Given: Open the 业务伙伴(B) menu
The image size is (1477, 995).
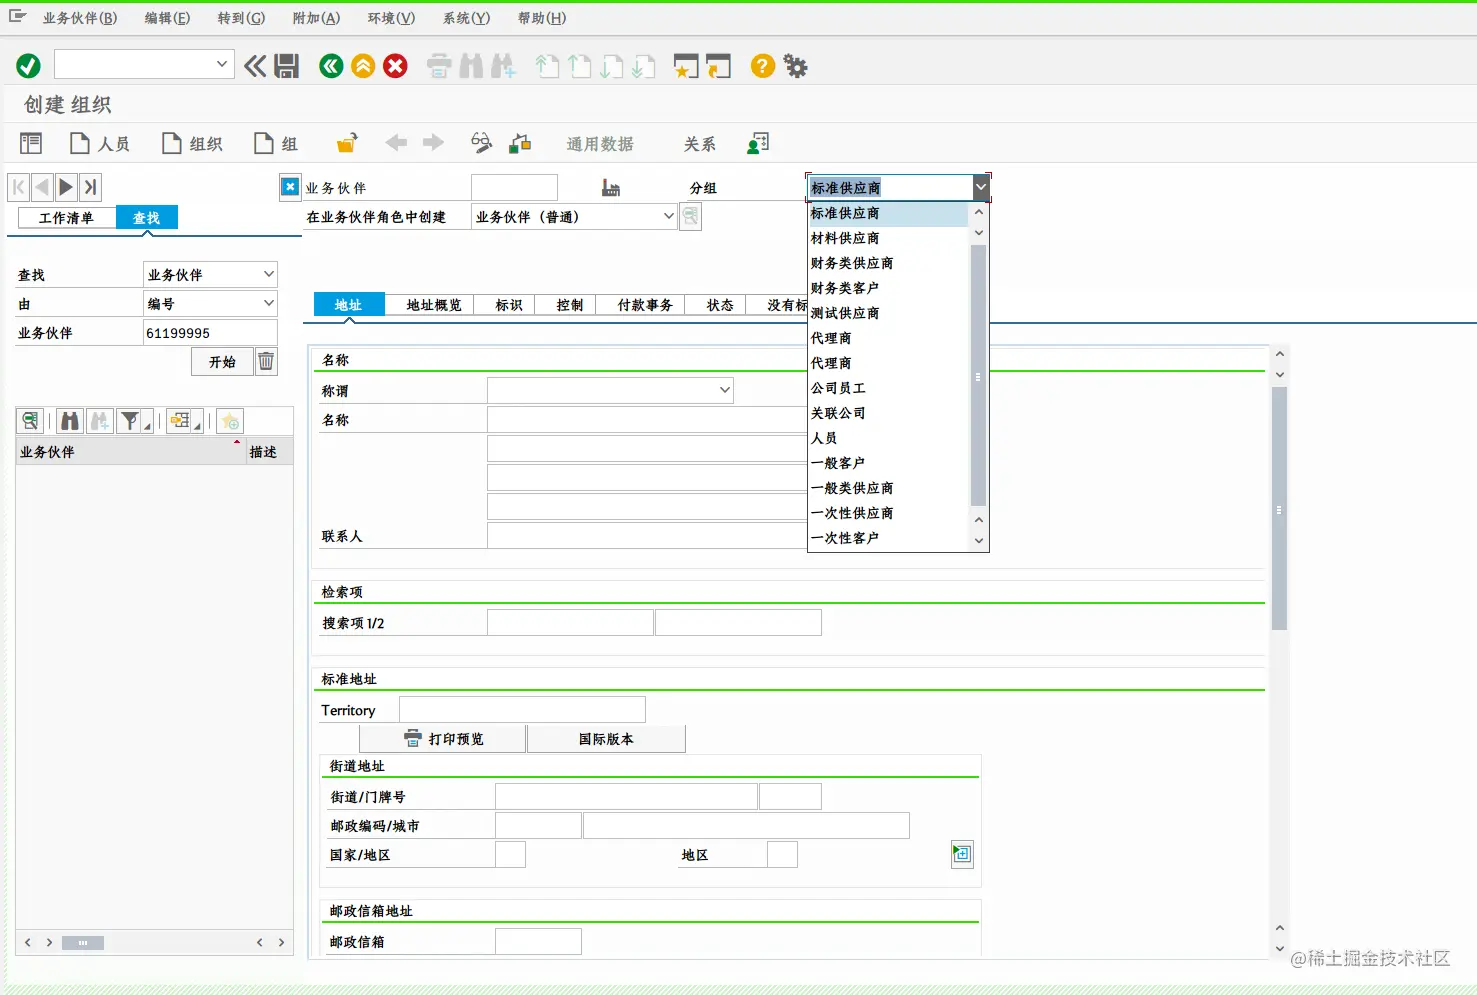Looking at the screenshot, I should [80, 18].
